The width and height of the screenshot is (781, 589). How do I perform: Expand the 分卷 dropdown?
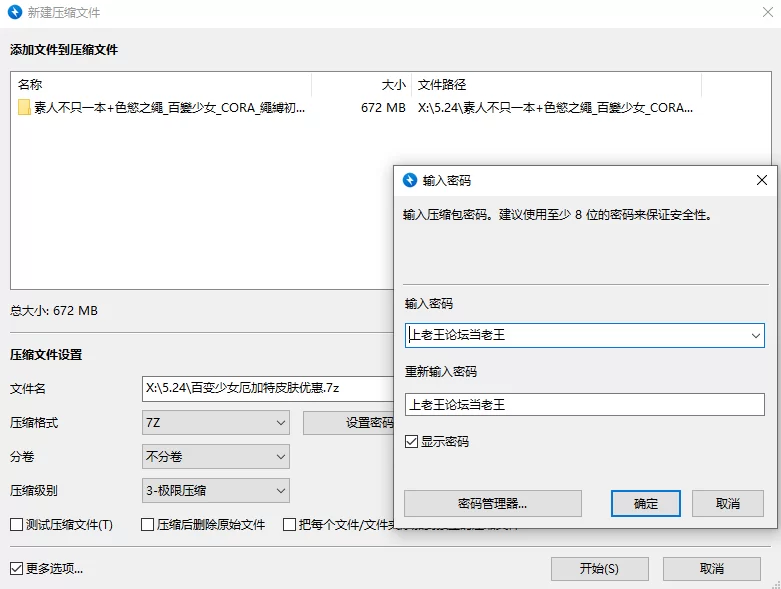[216, 457]
